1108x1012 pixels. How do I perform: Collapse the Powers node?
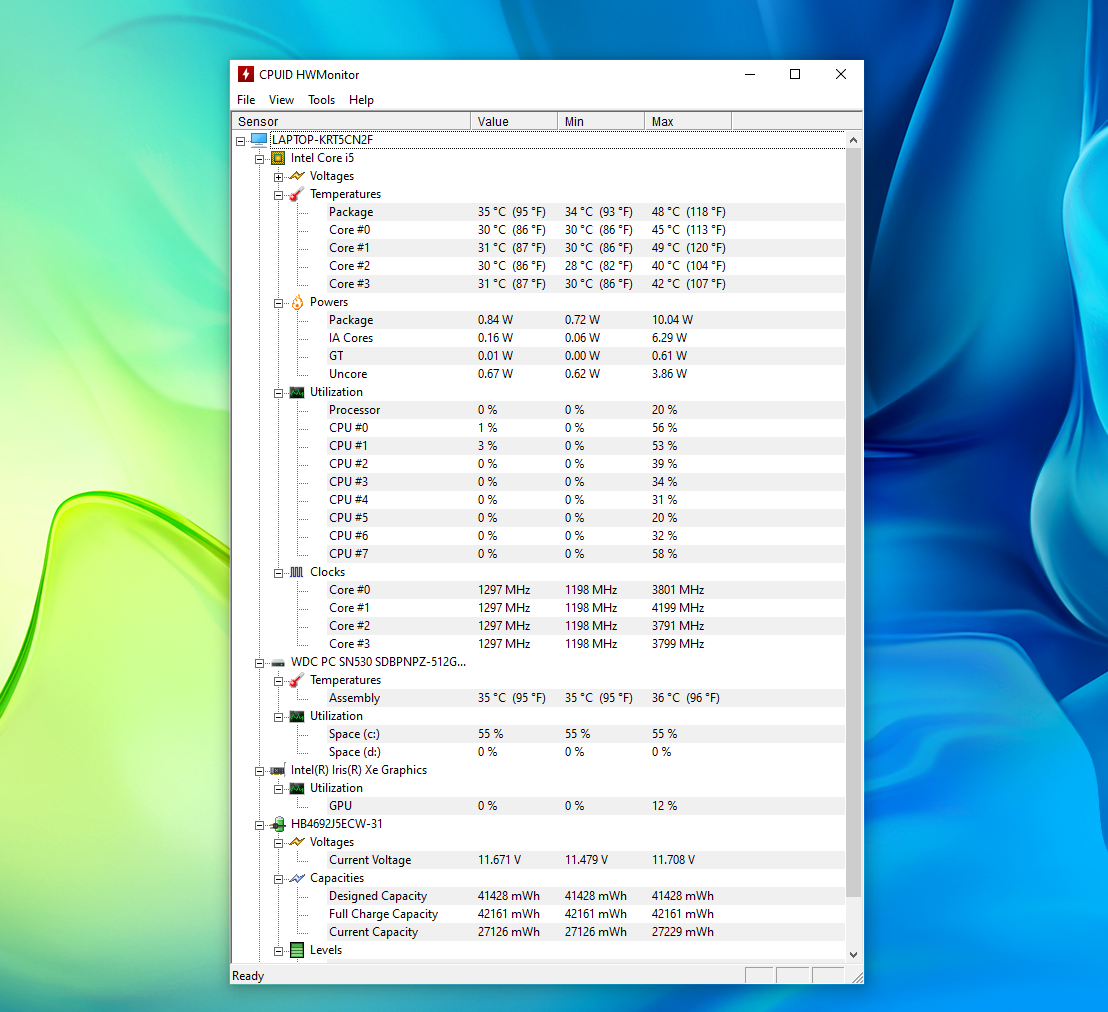[x=278, y=303]
